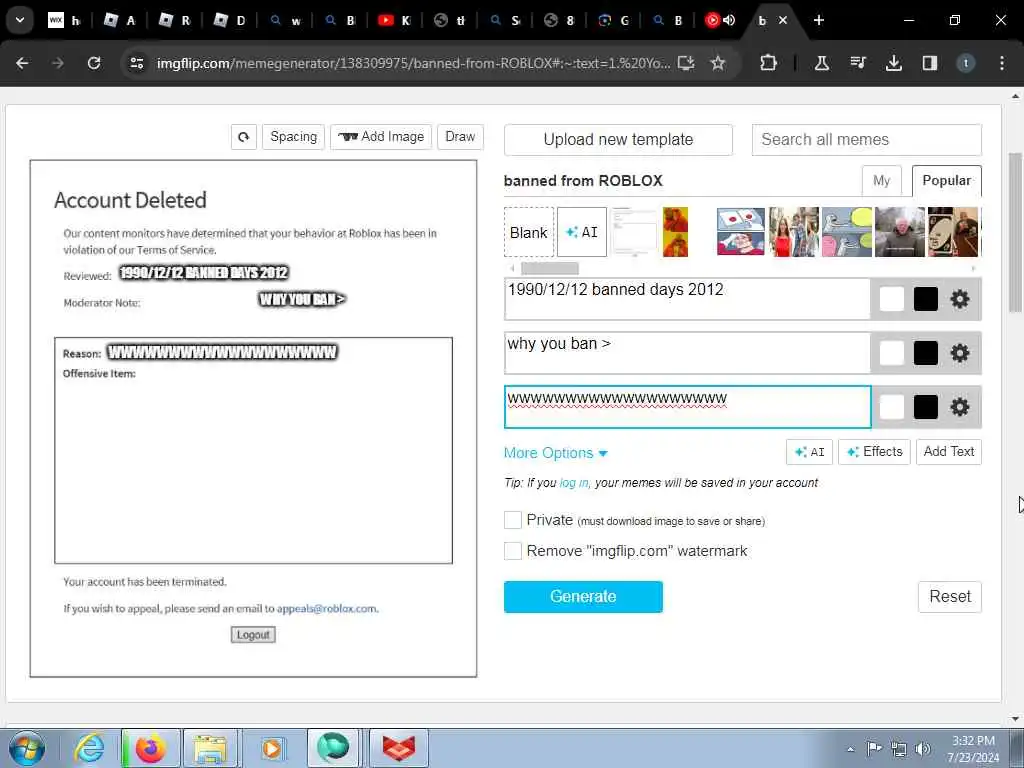Image resolution: width=1024 pixels, height=768 pixels.
Task: Click the Add Image button
Action: tap(381, 136)
